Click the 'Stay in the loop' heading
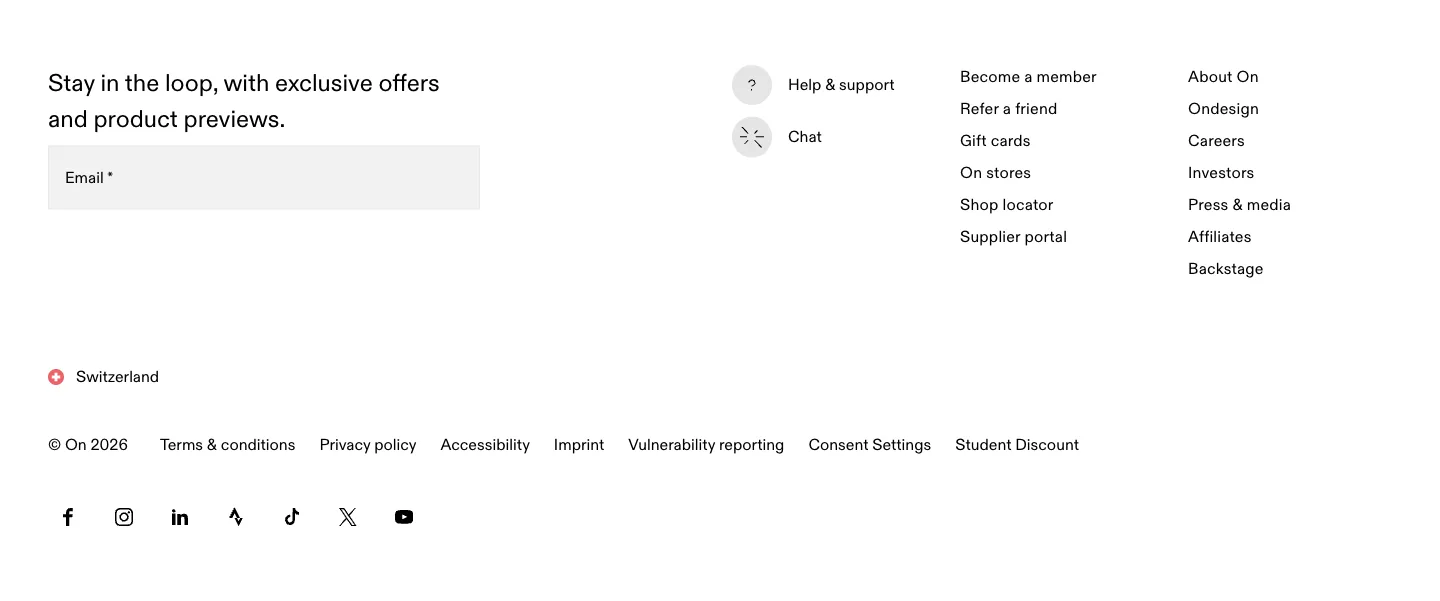Screen dimensions: 1440x601 coord(244,101)
